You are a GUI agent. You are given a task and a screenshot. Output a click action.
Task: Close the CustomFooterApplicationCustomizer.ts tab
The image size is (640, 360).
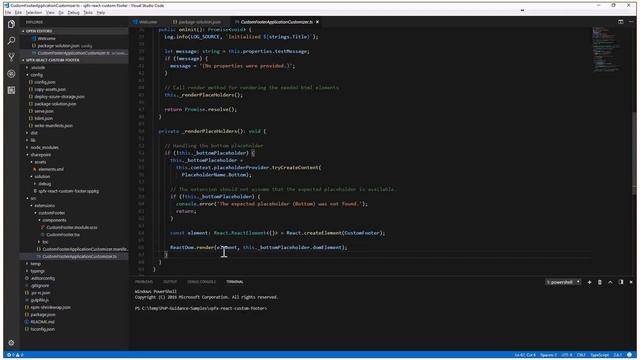tap(317, 22)
